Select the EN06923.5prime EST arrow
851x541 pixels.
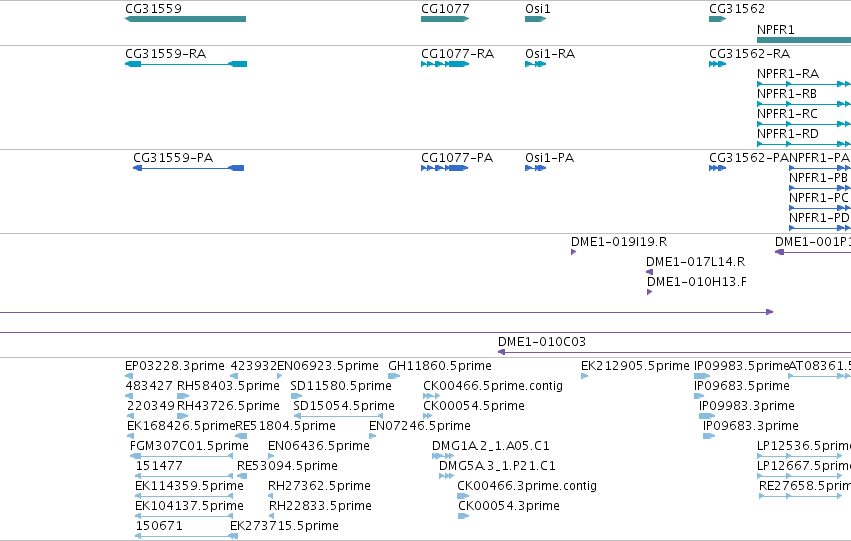(x=280, y=376)
